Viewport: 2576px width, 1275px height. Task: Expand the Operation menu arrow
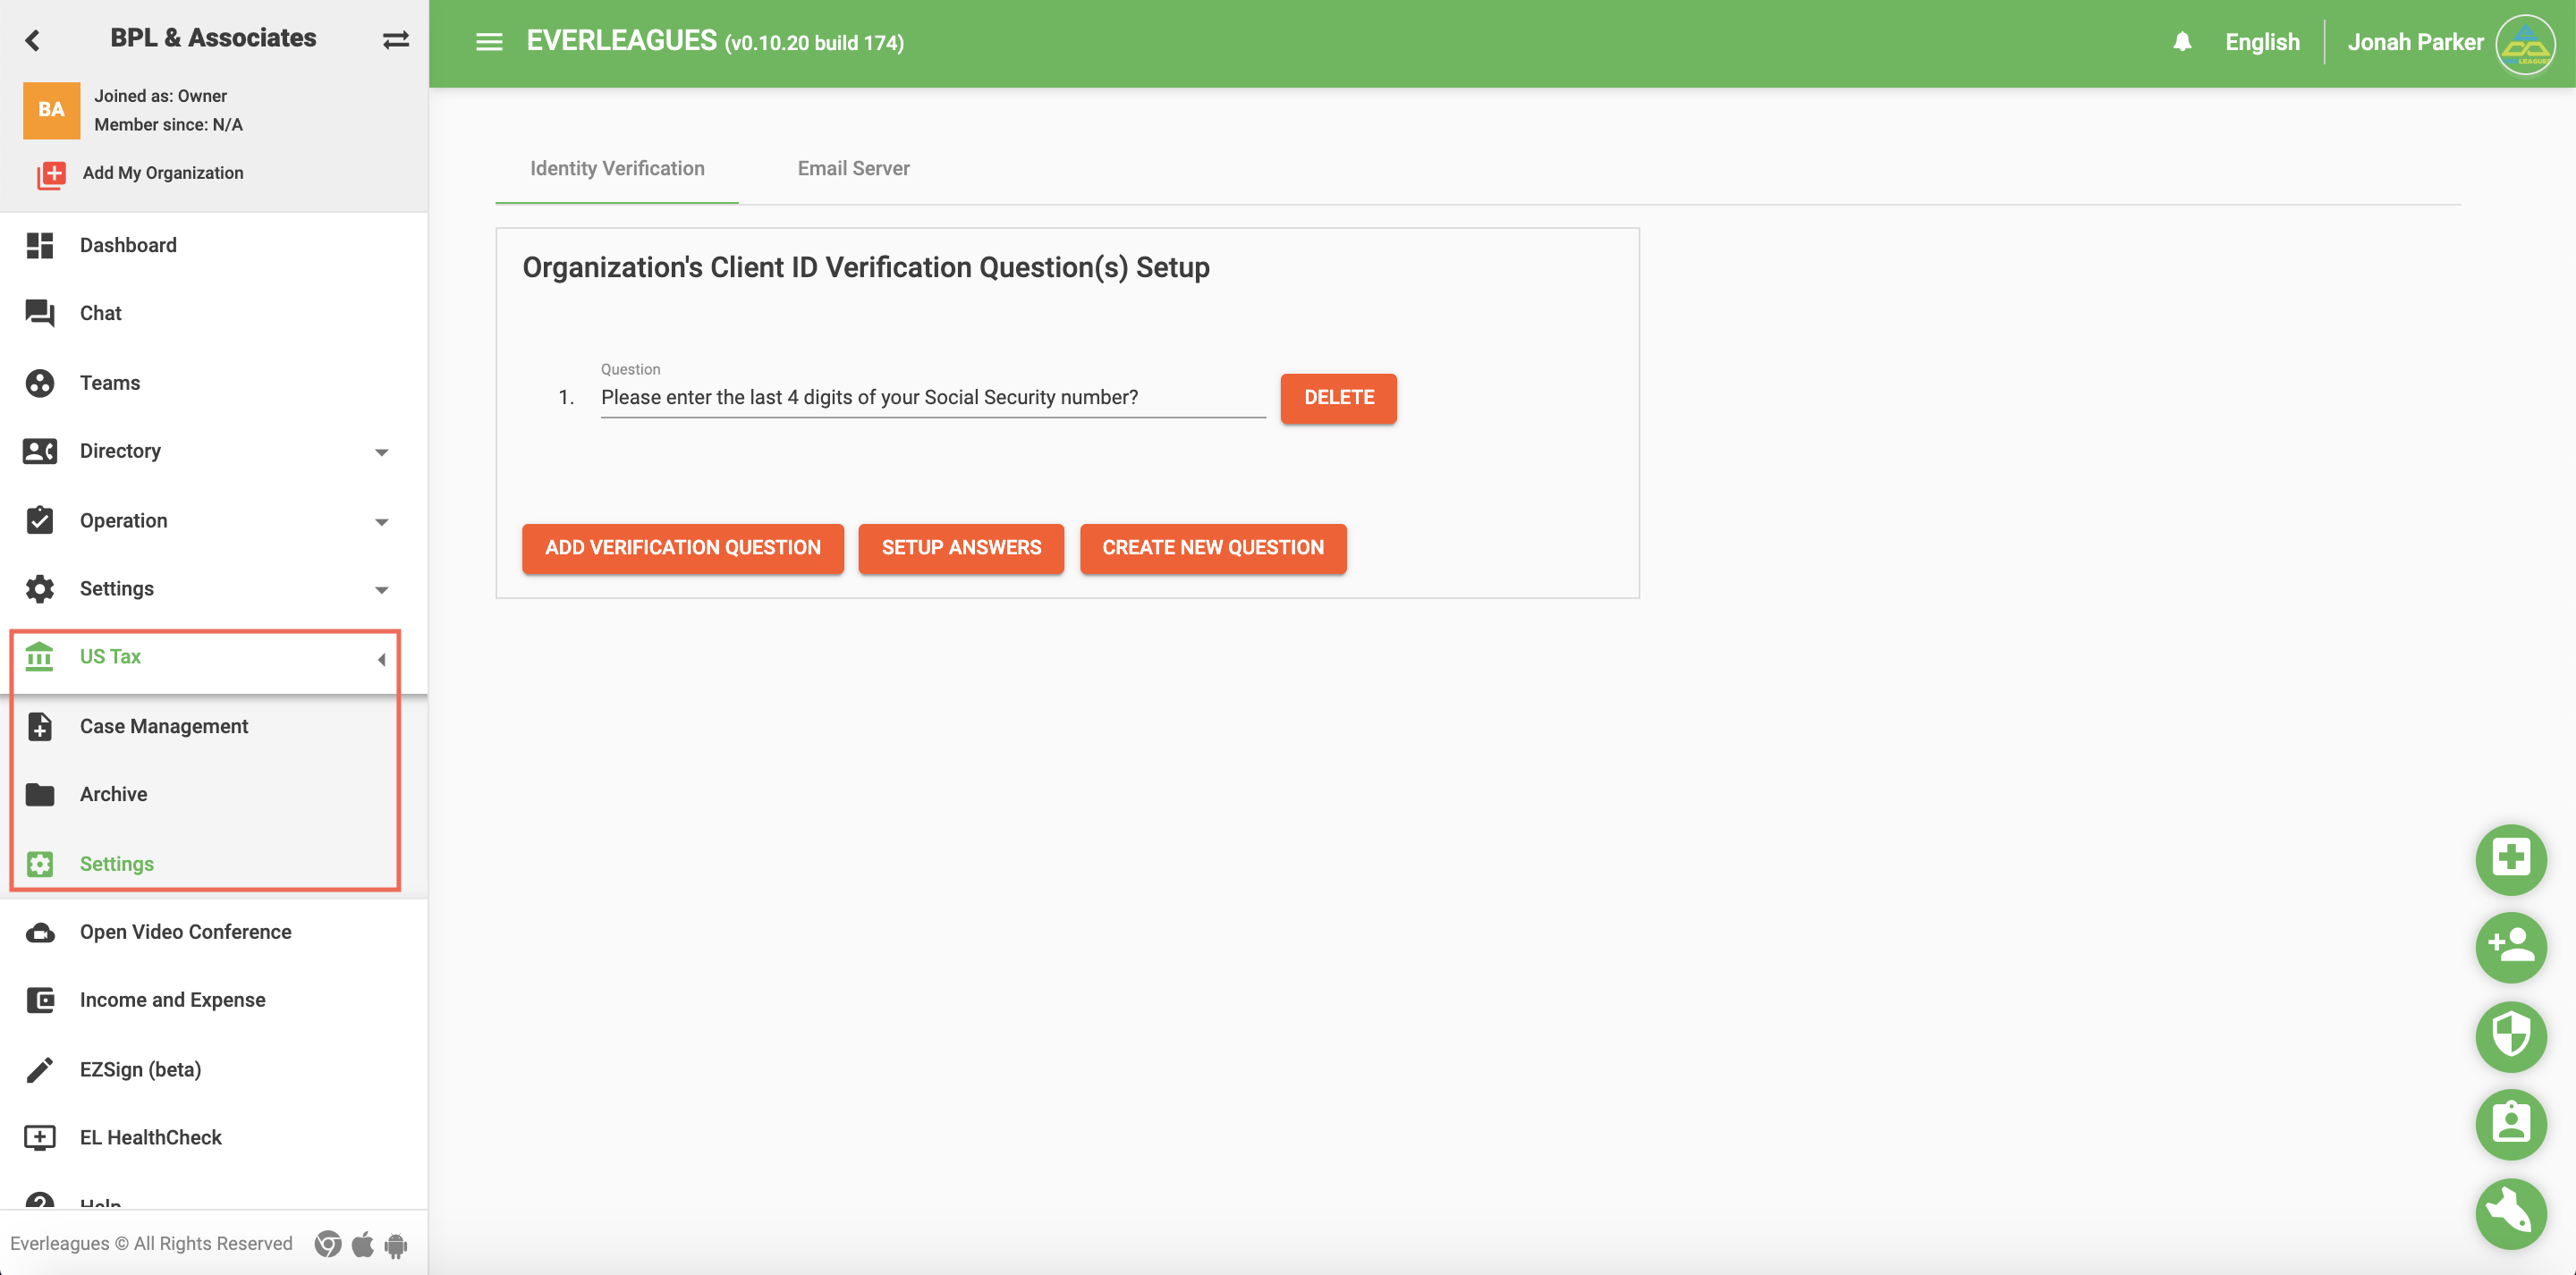point(381,522)
